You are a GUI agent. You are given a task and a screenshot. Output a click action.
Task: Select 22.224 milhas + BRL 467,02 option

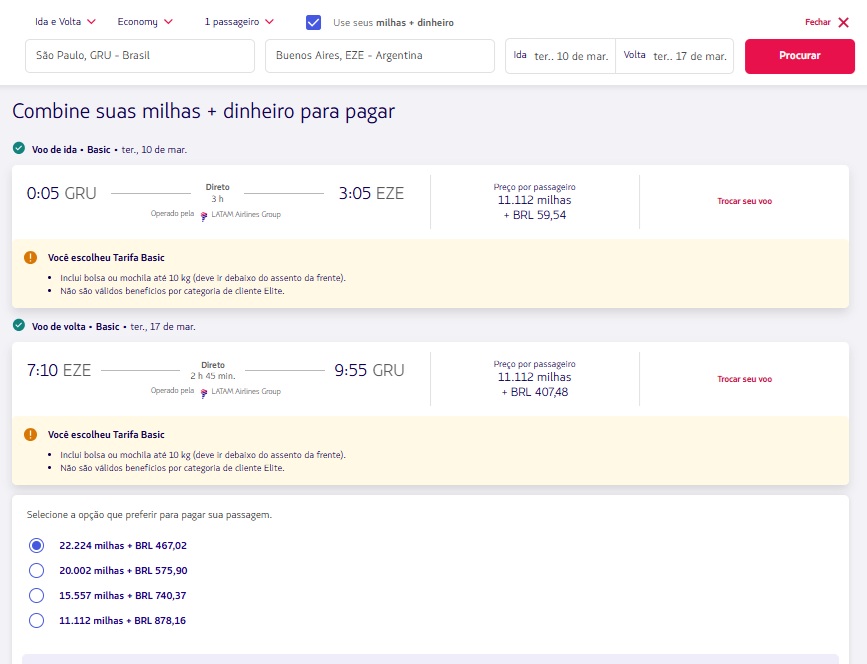point(37,546)
